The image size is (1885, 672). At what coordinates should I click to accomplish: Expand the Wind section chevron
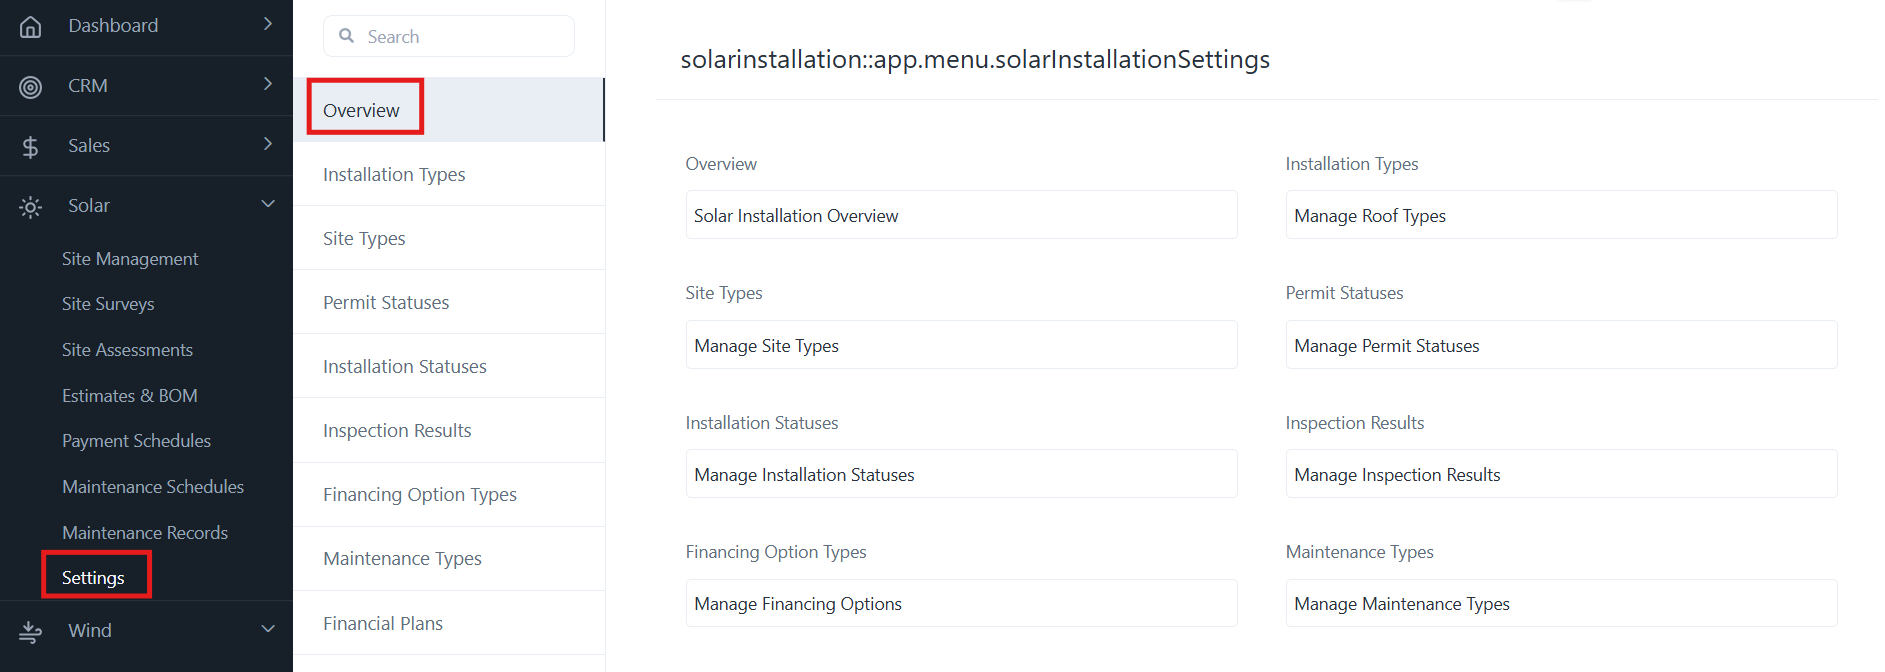(x=267, y=629)
